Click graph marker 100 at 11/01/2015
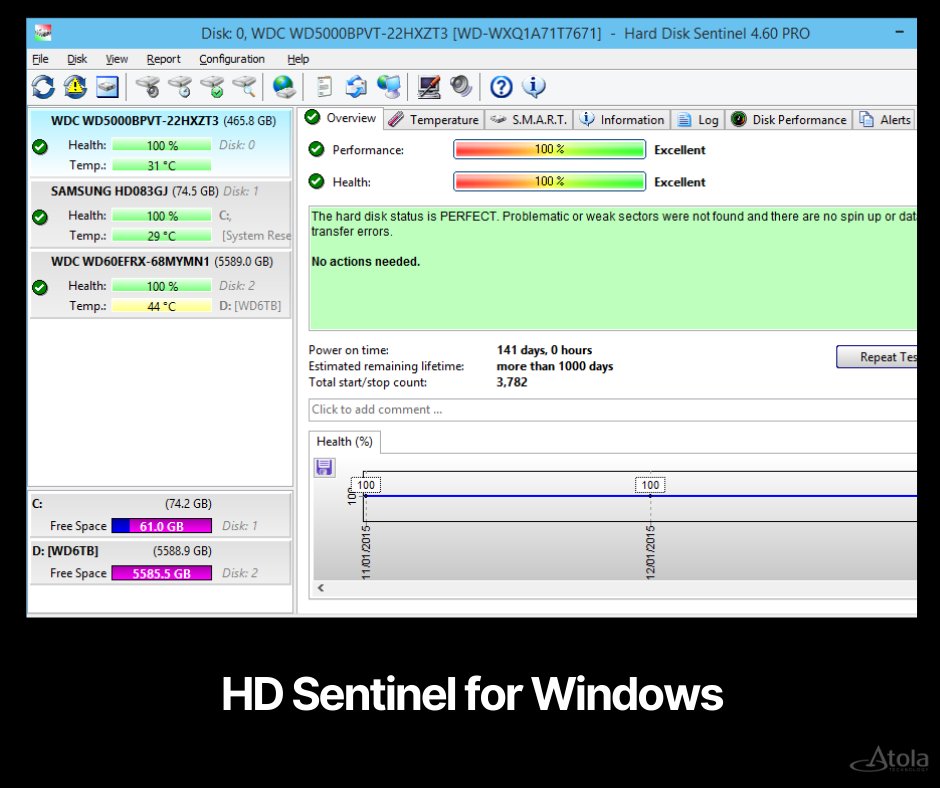This screenshot has width=940, height=788. click(x=366, y=485)
